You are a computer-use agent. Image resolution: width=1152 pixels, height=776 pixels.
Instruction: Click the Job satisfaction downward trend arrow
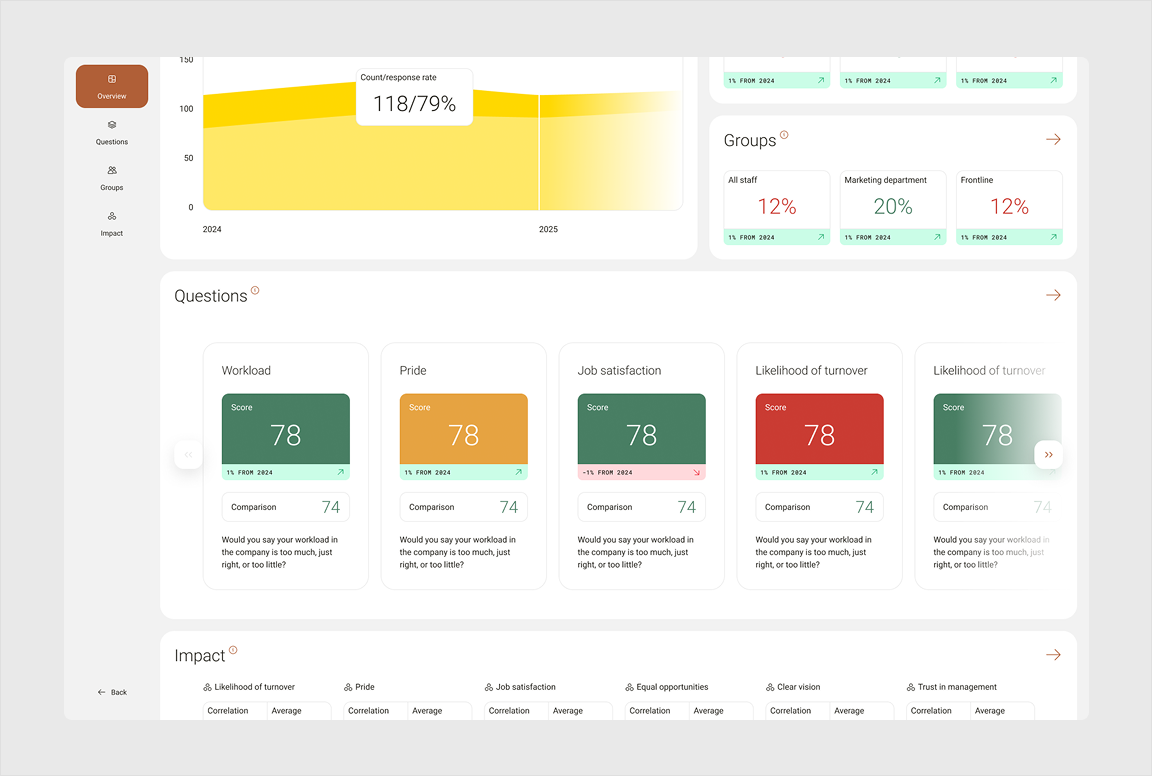click(x=696, y=473)
